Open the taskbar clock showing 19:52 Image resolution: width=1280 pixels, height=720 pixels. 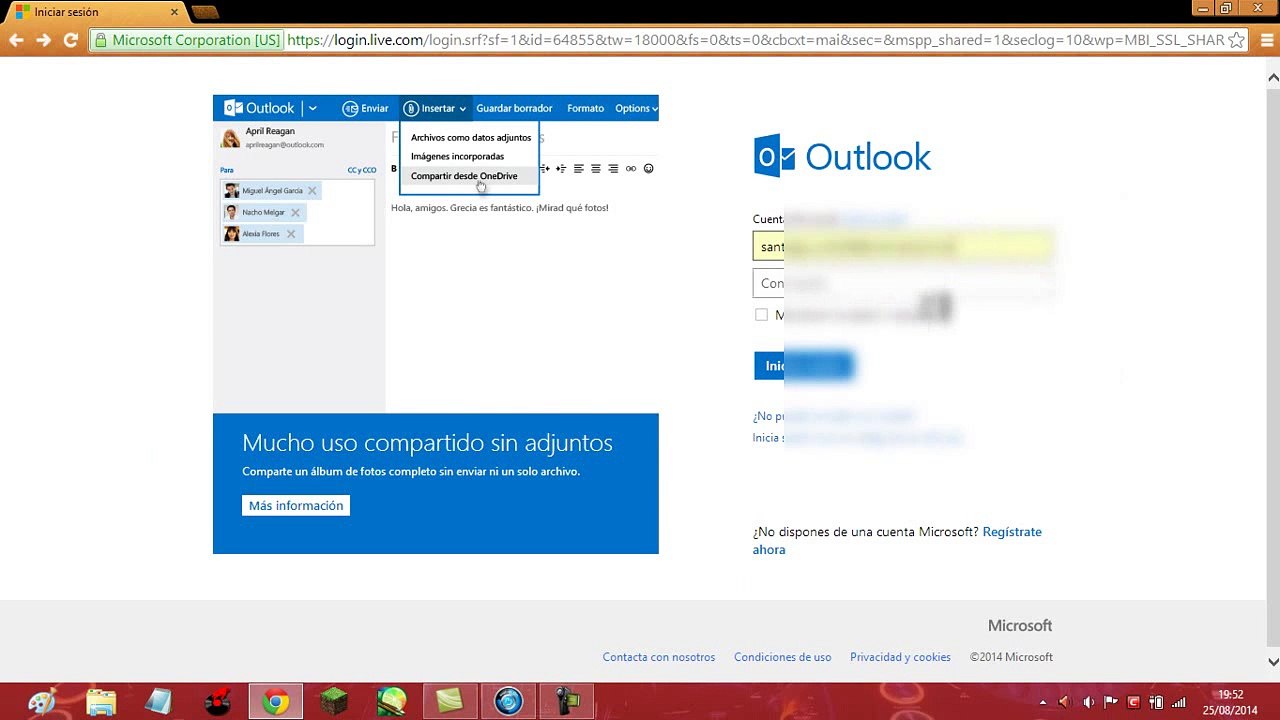coord(1231,702)
